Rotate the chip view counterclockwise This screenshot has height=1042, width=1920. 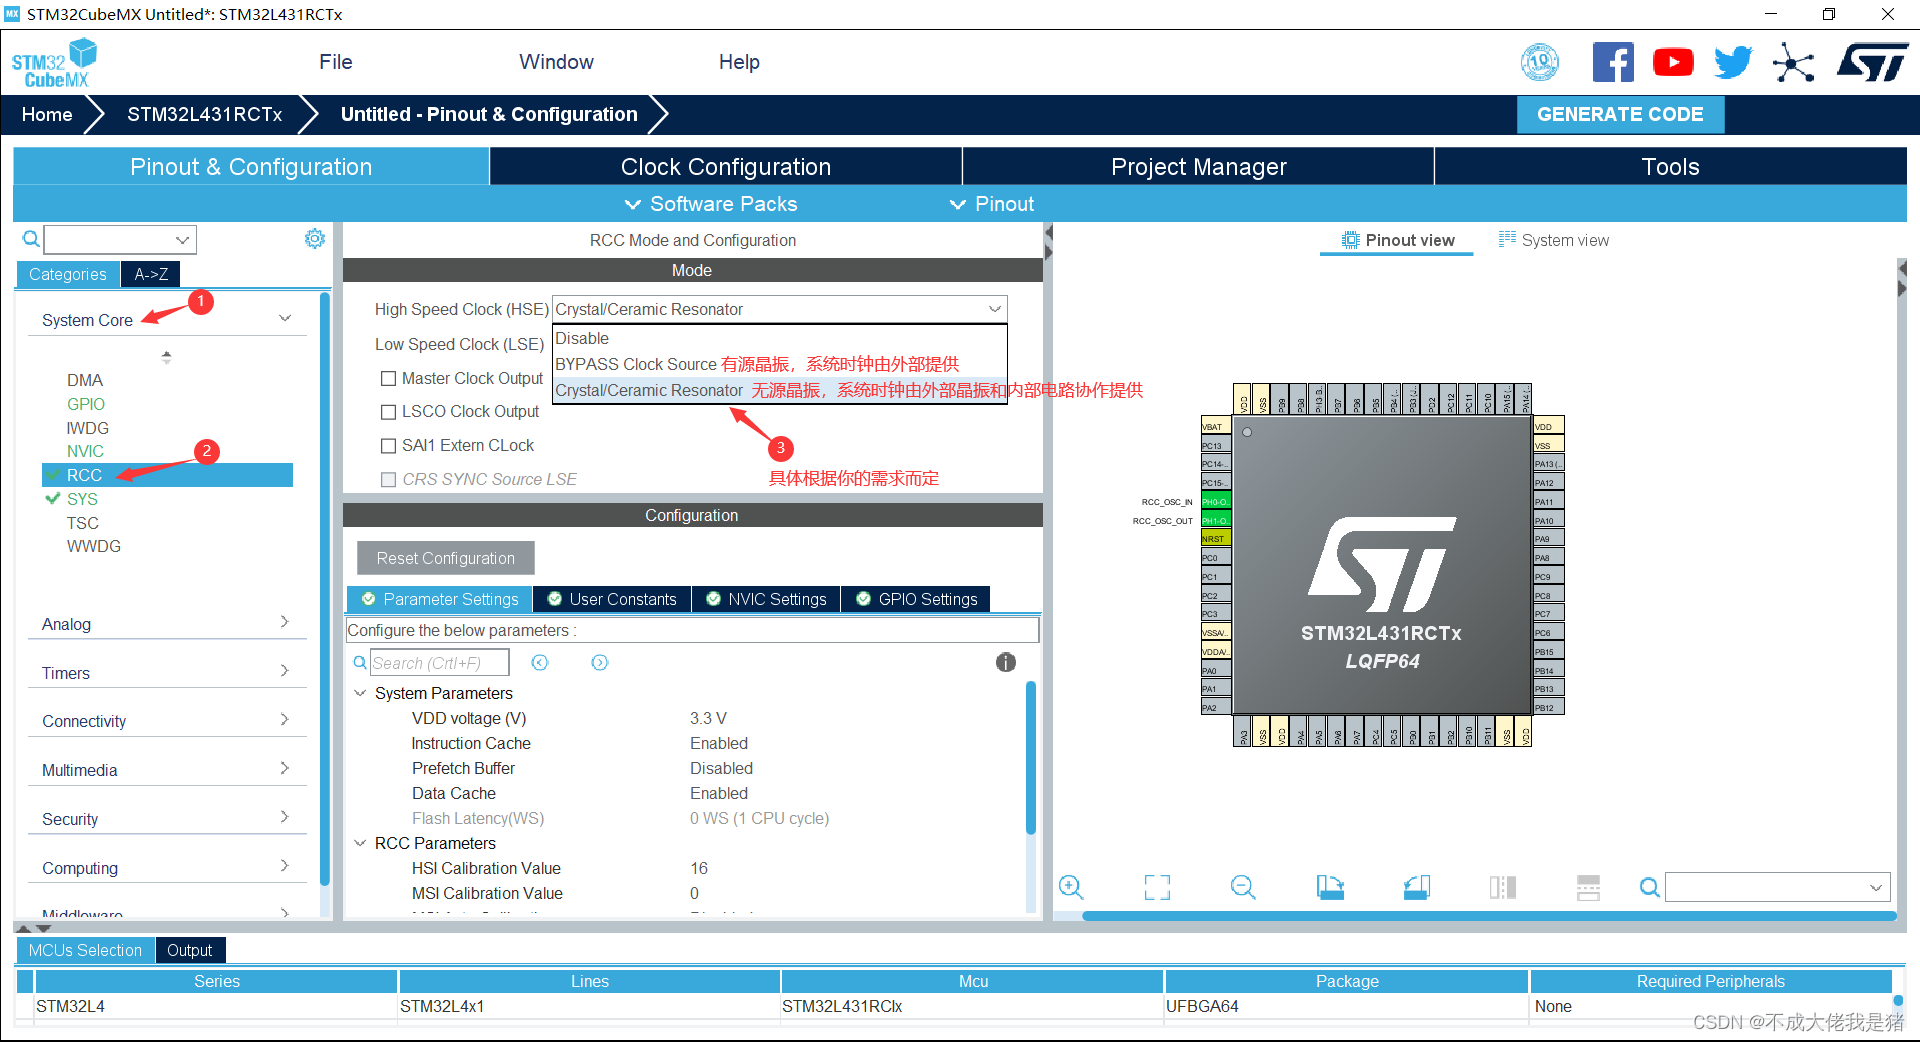click(x=1416, y=887)
